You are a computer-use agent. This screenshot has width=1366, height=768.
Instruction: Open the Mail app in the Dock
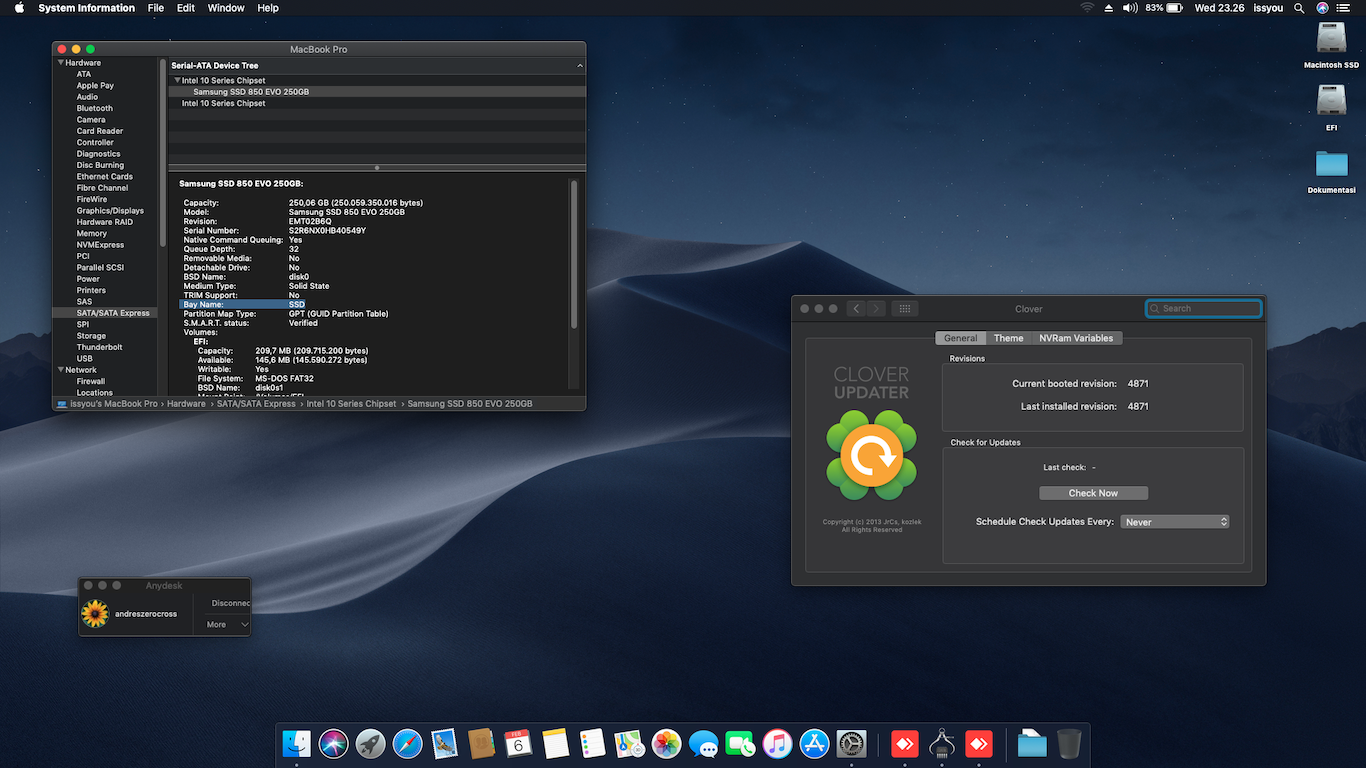445,743
